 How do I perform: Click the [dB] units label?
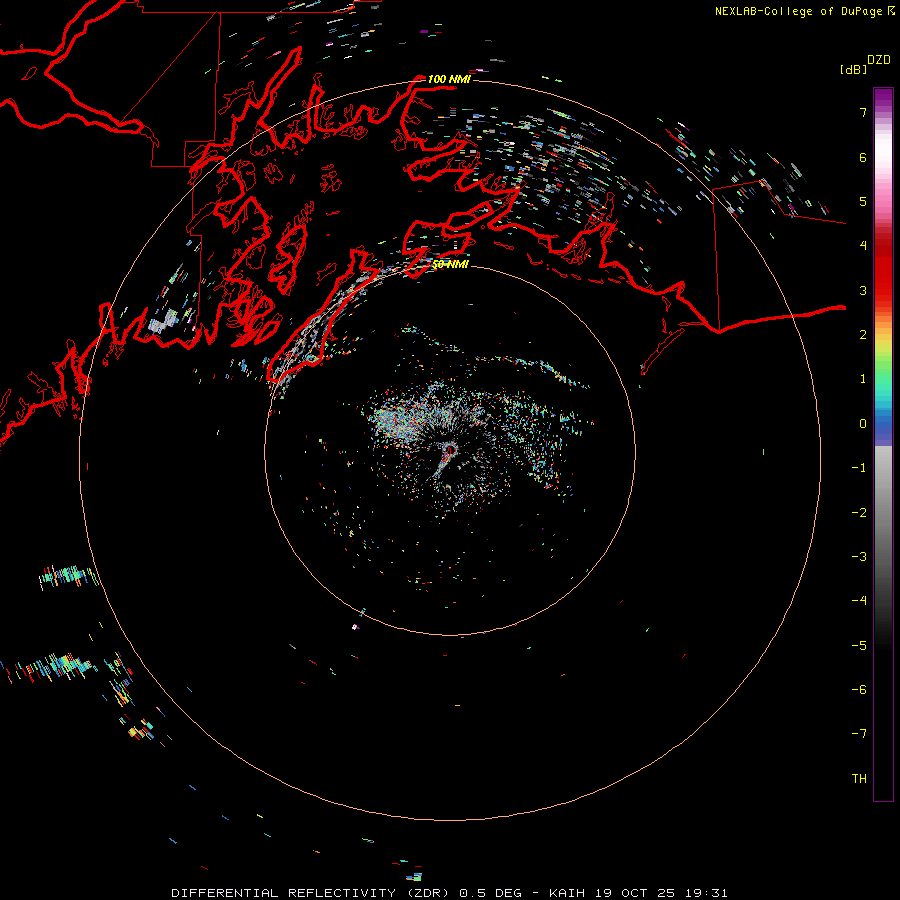coord(853,70)
